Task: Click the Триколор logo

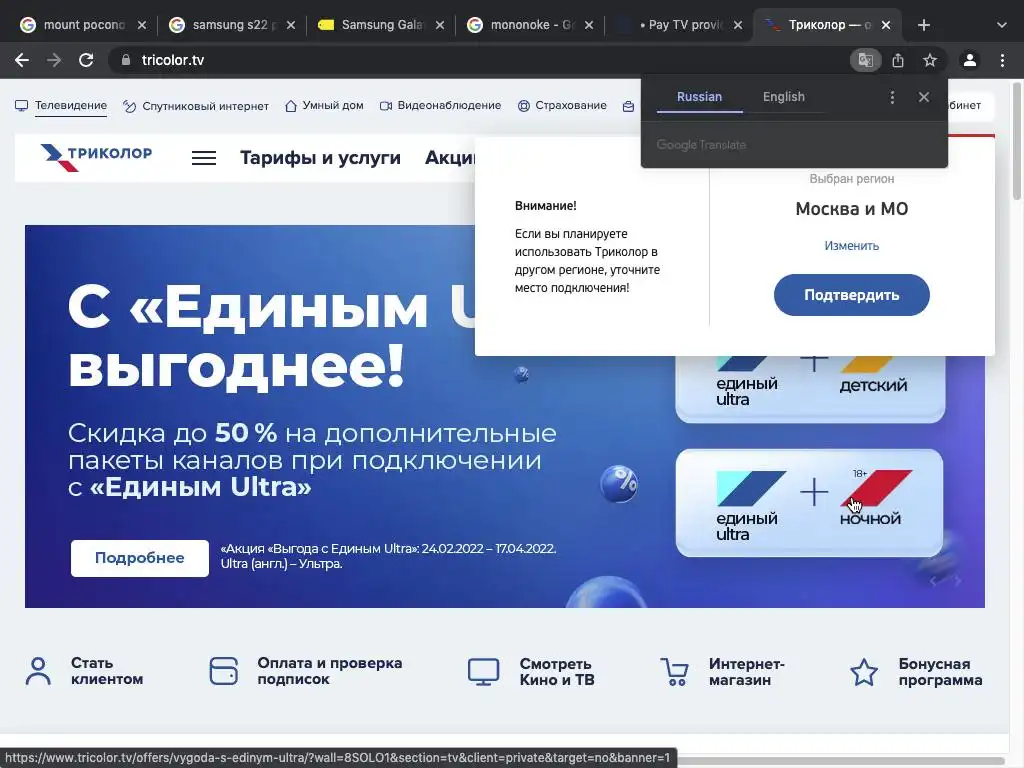Action: tap(96, 157)
